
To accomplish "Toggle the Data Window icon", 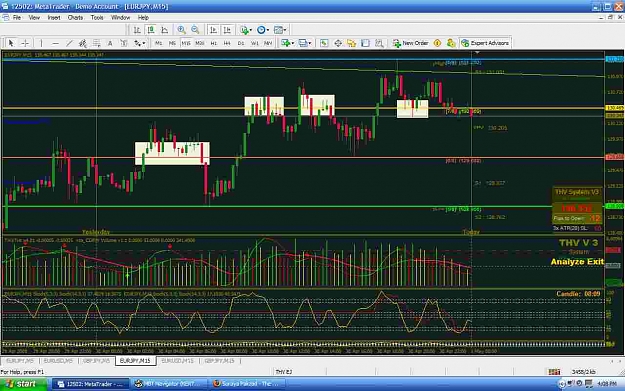I will pos(338,43).
